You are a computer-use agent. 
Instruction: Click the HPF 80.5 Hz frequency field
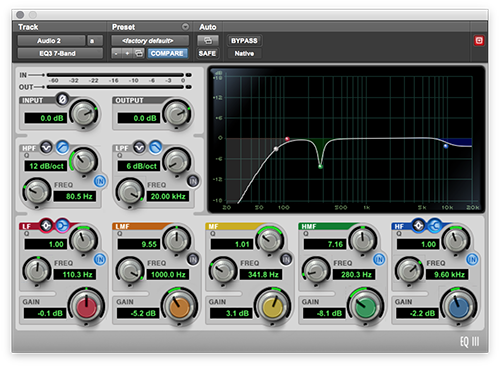click(75, 196)
